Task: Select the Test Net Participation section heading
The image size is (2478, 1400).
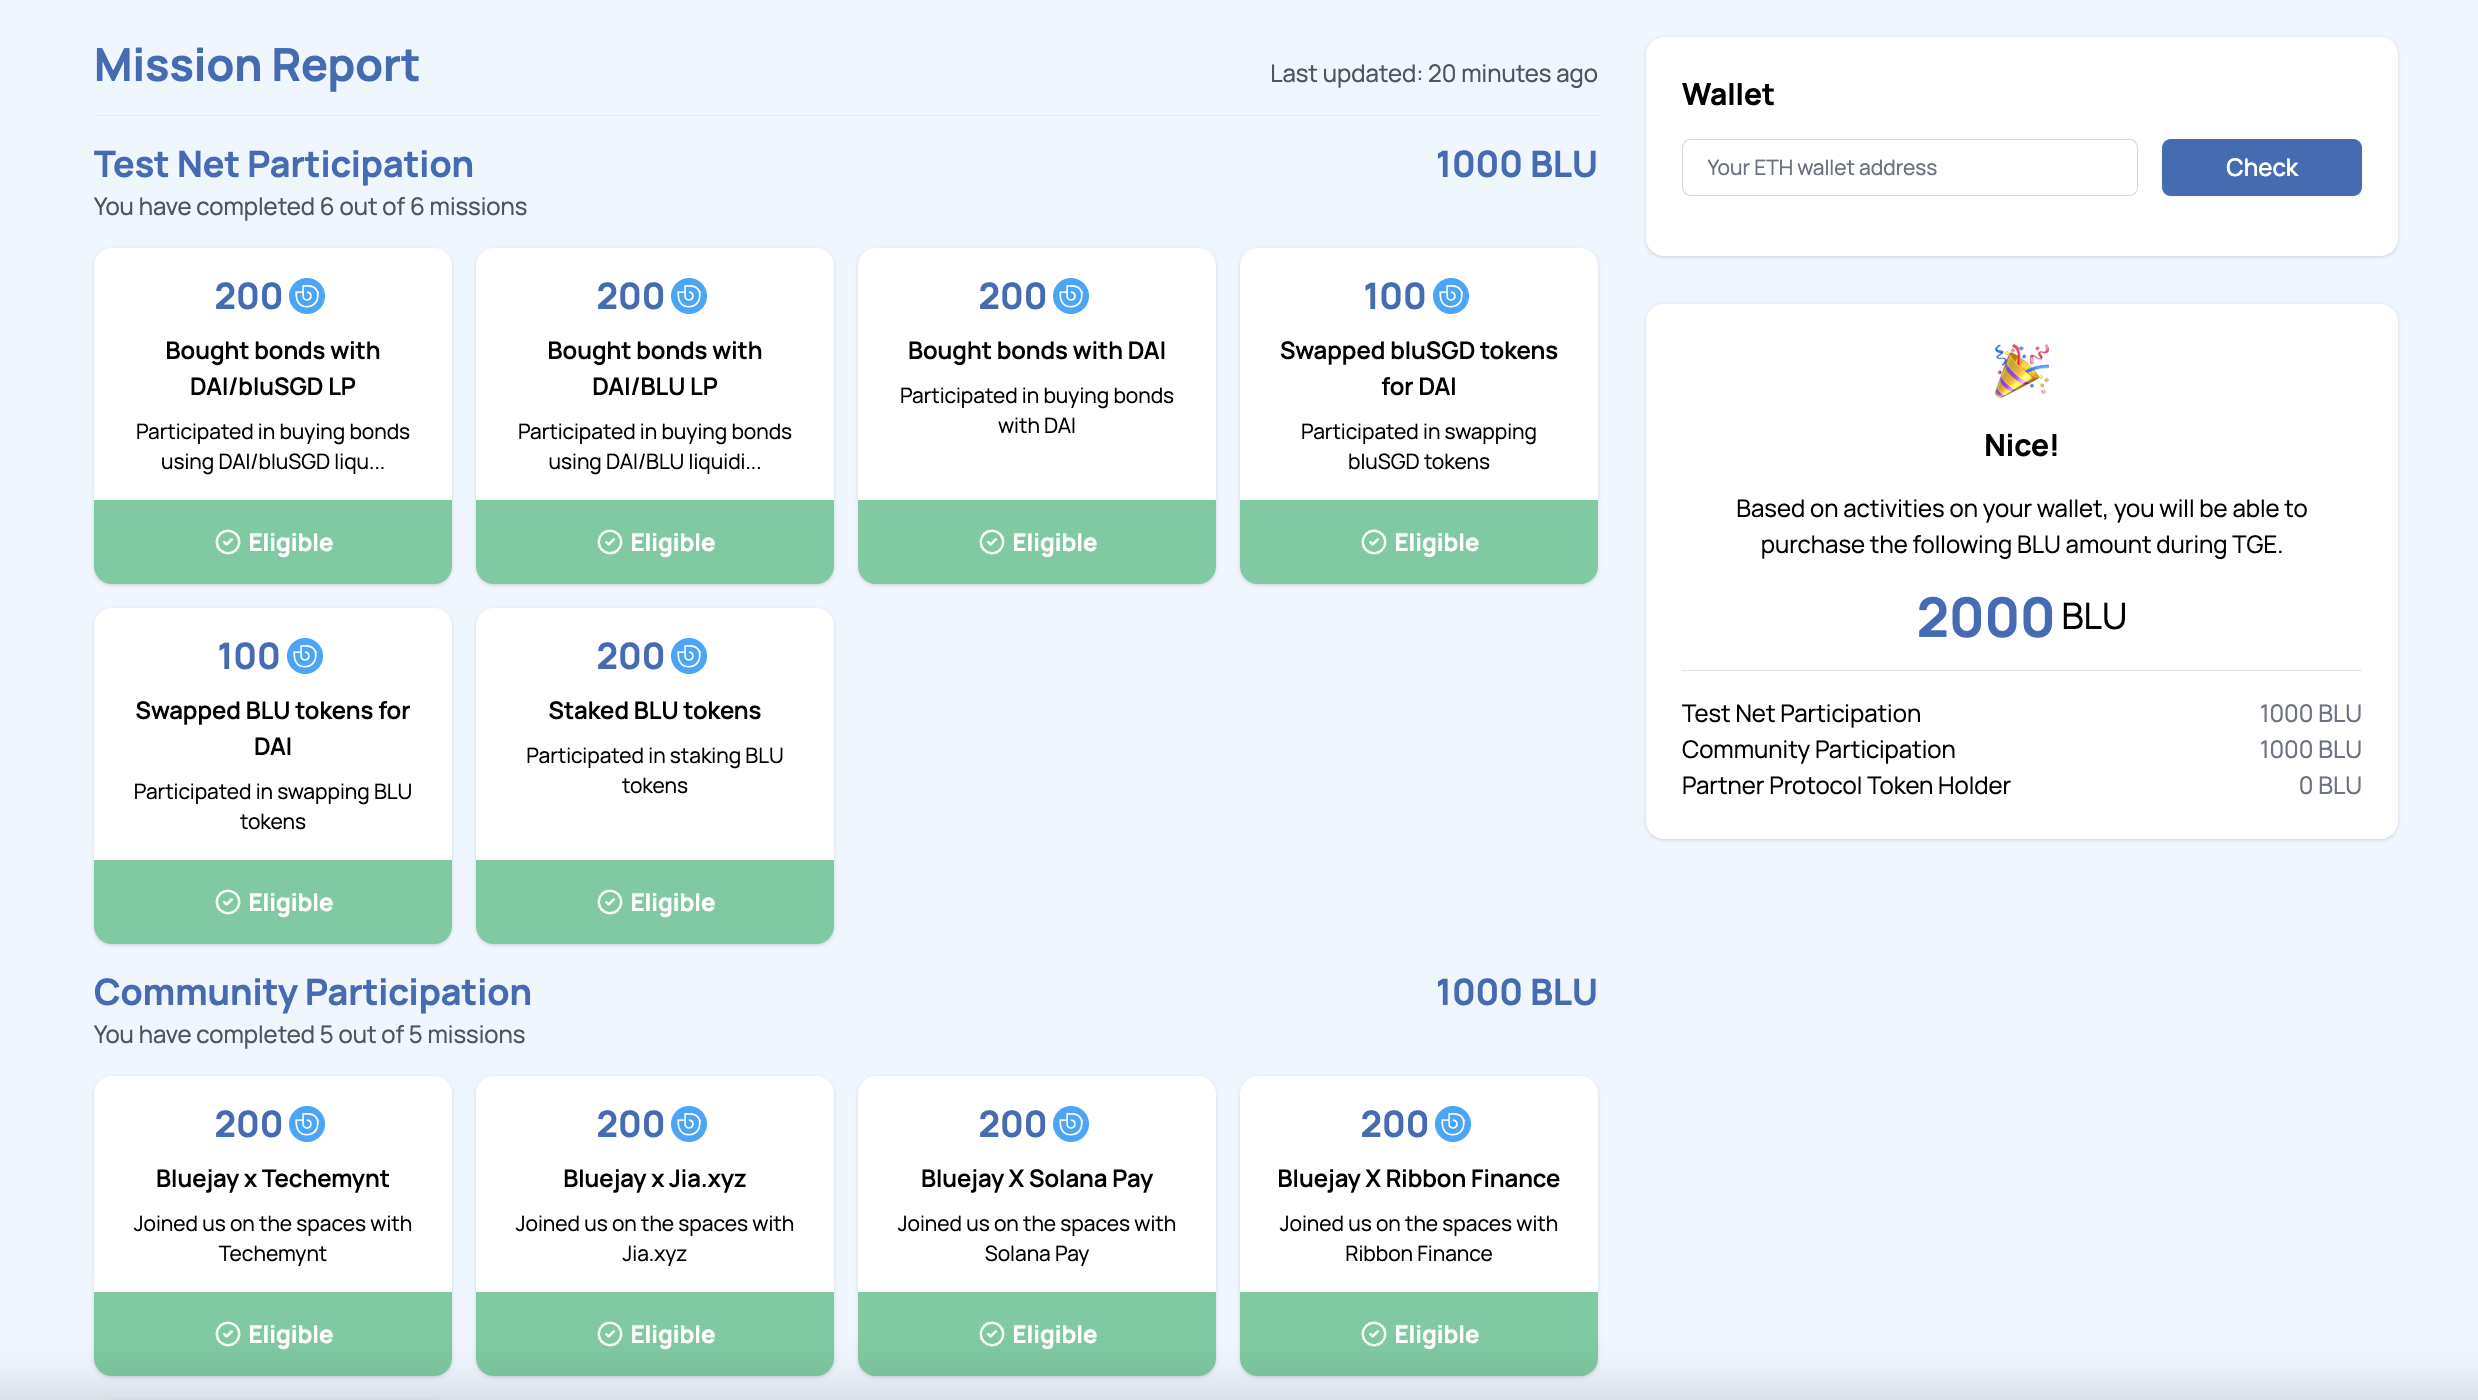Action: (x=283, y=164)
